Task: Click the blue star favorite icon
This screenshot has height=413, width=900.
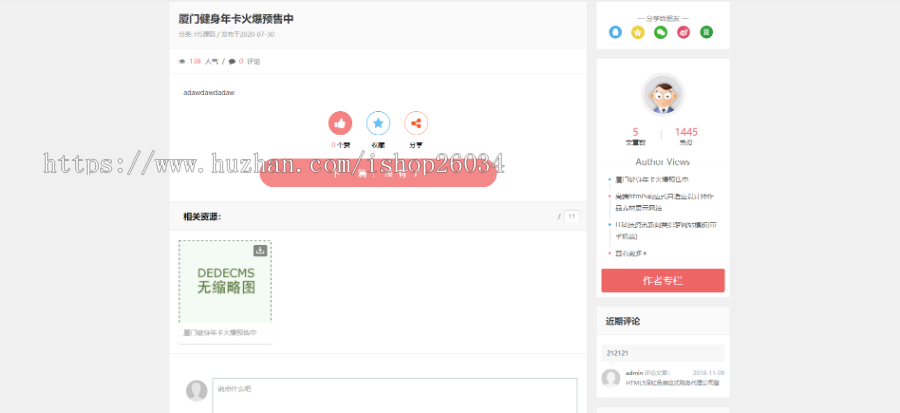Action: click(378, 123)
